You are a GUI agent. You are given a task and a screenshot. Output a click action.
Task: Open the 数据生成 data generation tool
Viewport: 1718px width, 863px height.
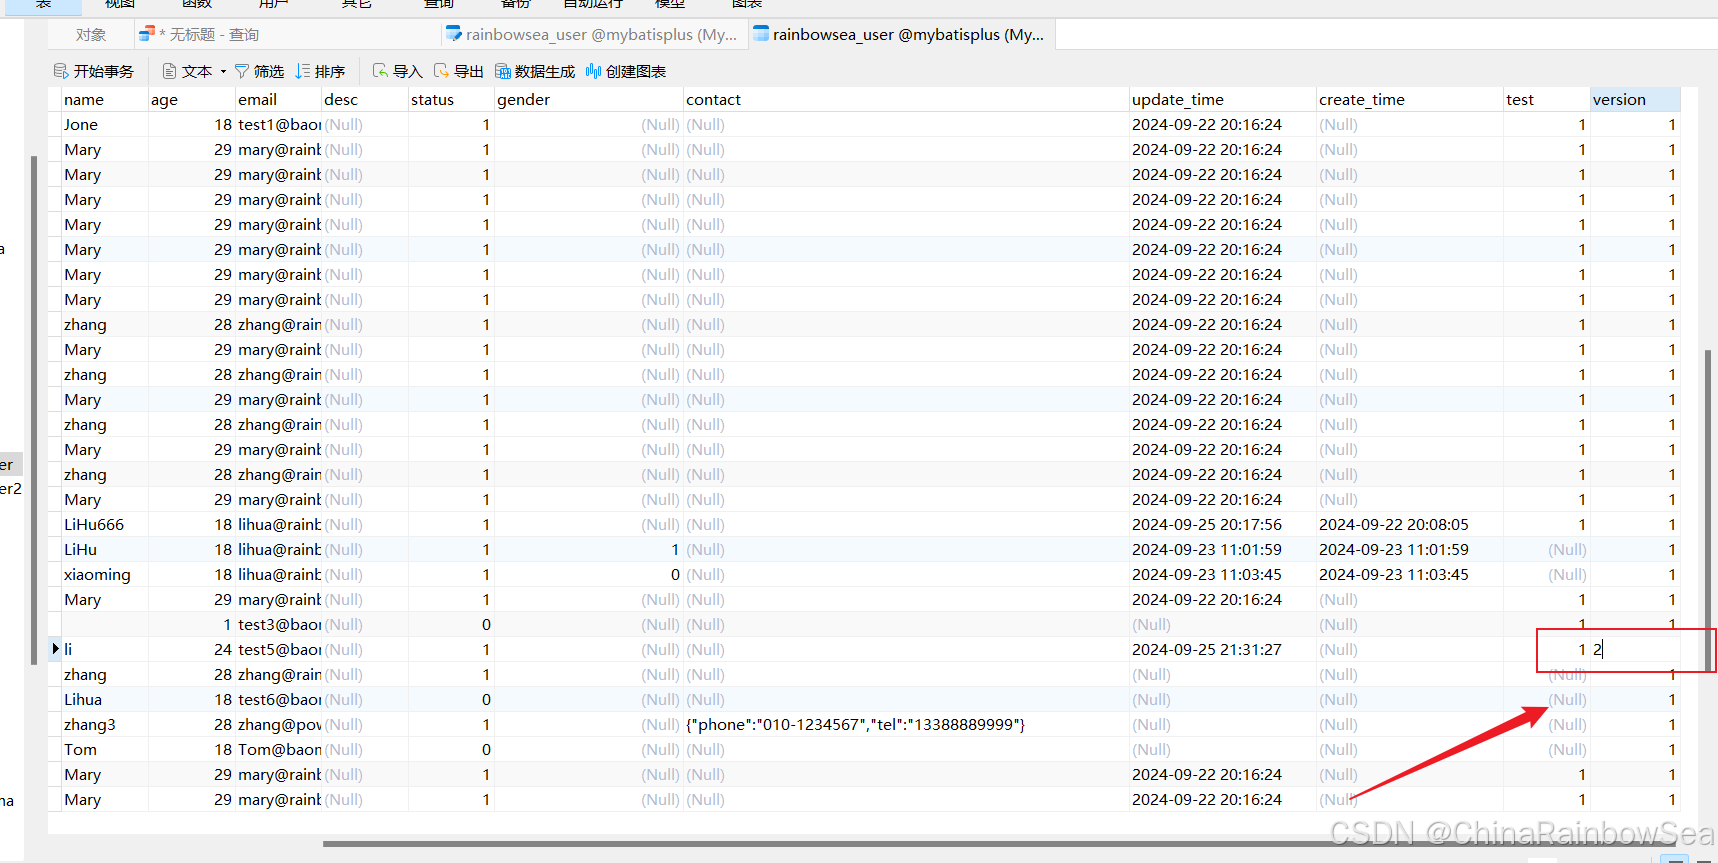503,71
